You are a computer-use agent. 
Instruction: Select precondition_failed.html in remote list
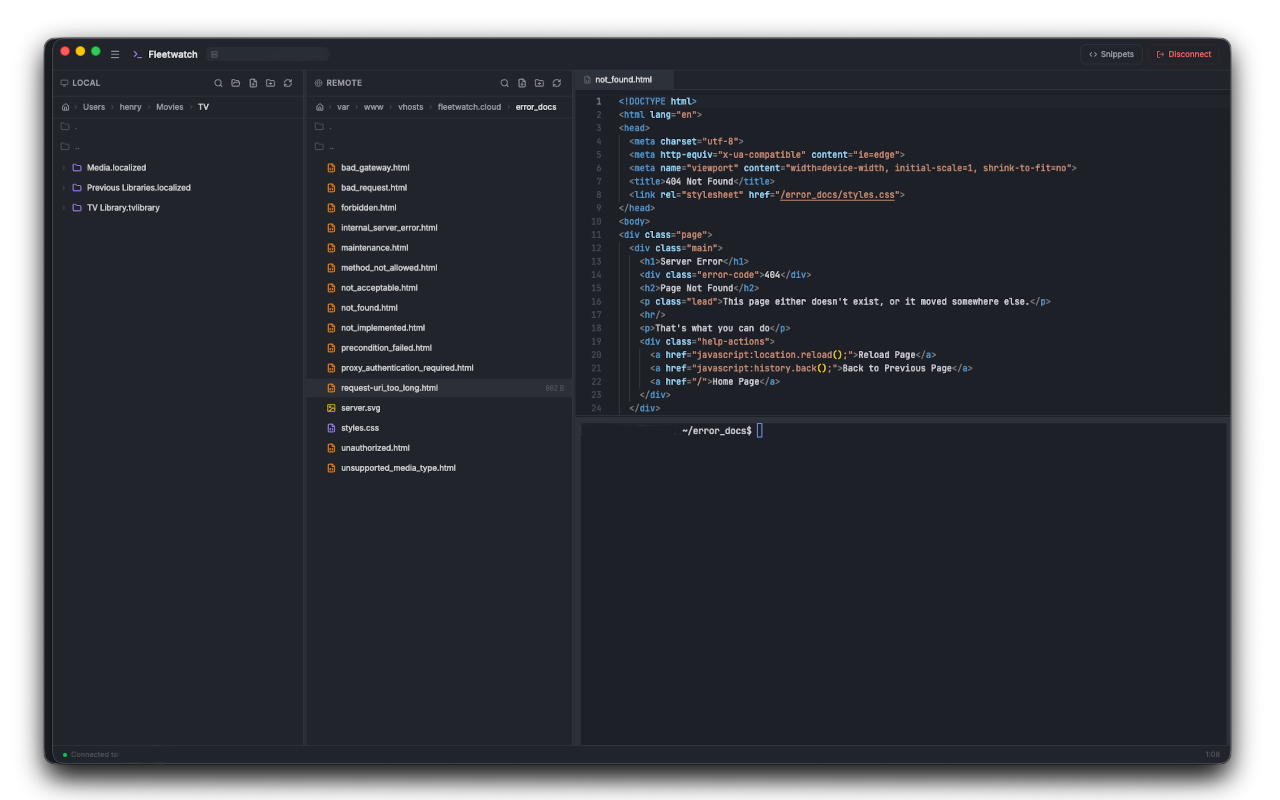[439, 348]
